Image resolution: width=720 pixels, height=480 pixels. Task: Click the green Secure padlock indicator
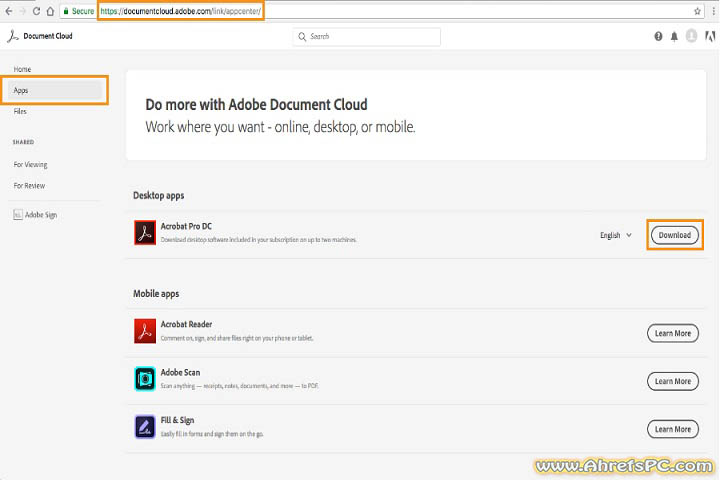(x=78, y=11)
